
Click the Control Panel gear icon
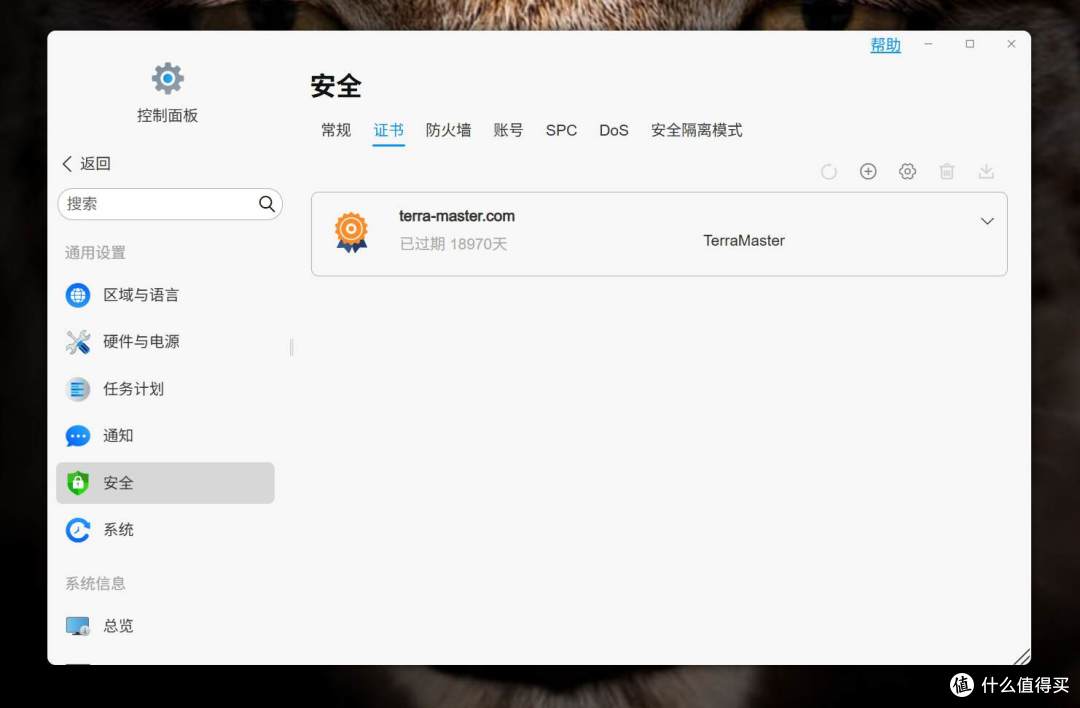click(167, 79)
